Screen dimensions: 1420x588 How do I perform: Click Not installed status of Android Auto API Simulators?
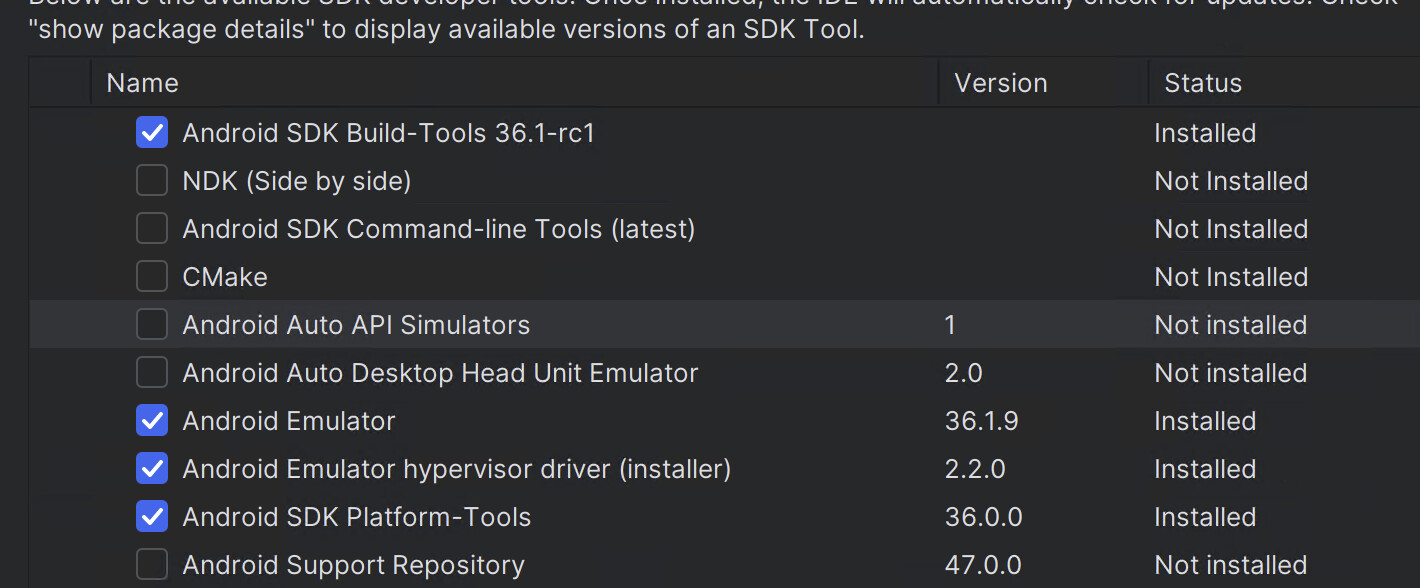(x=1230, y=325)
